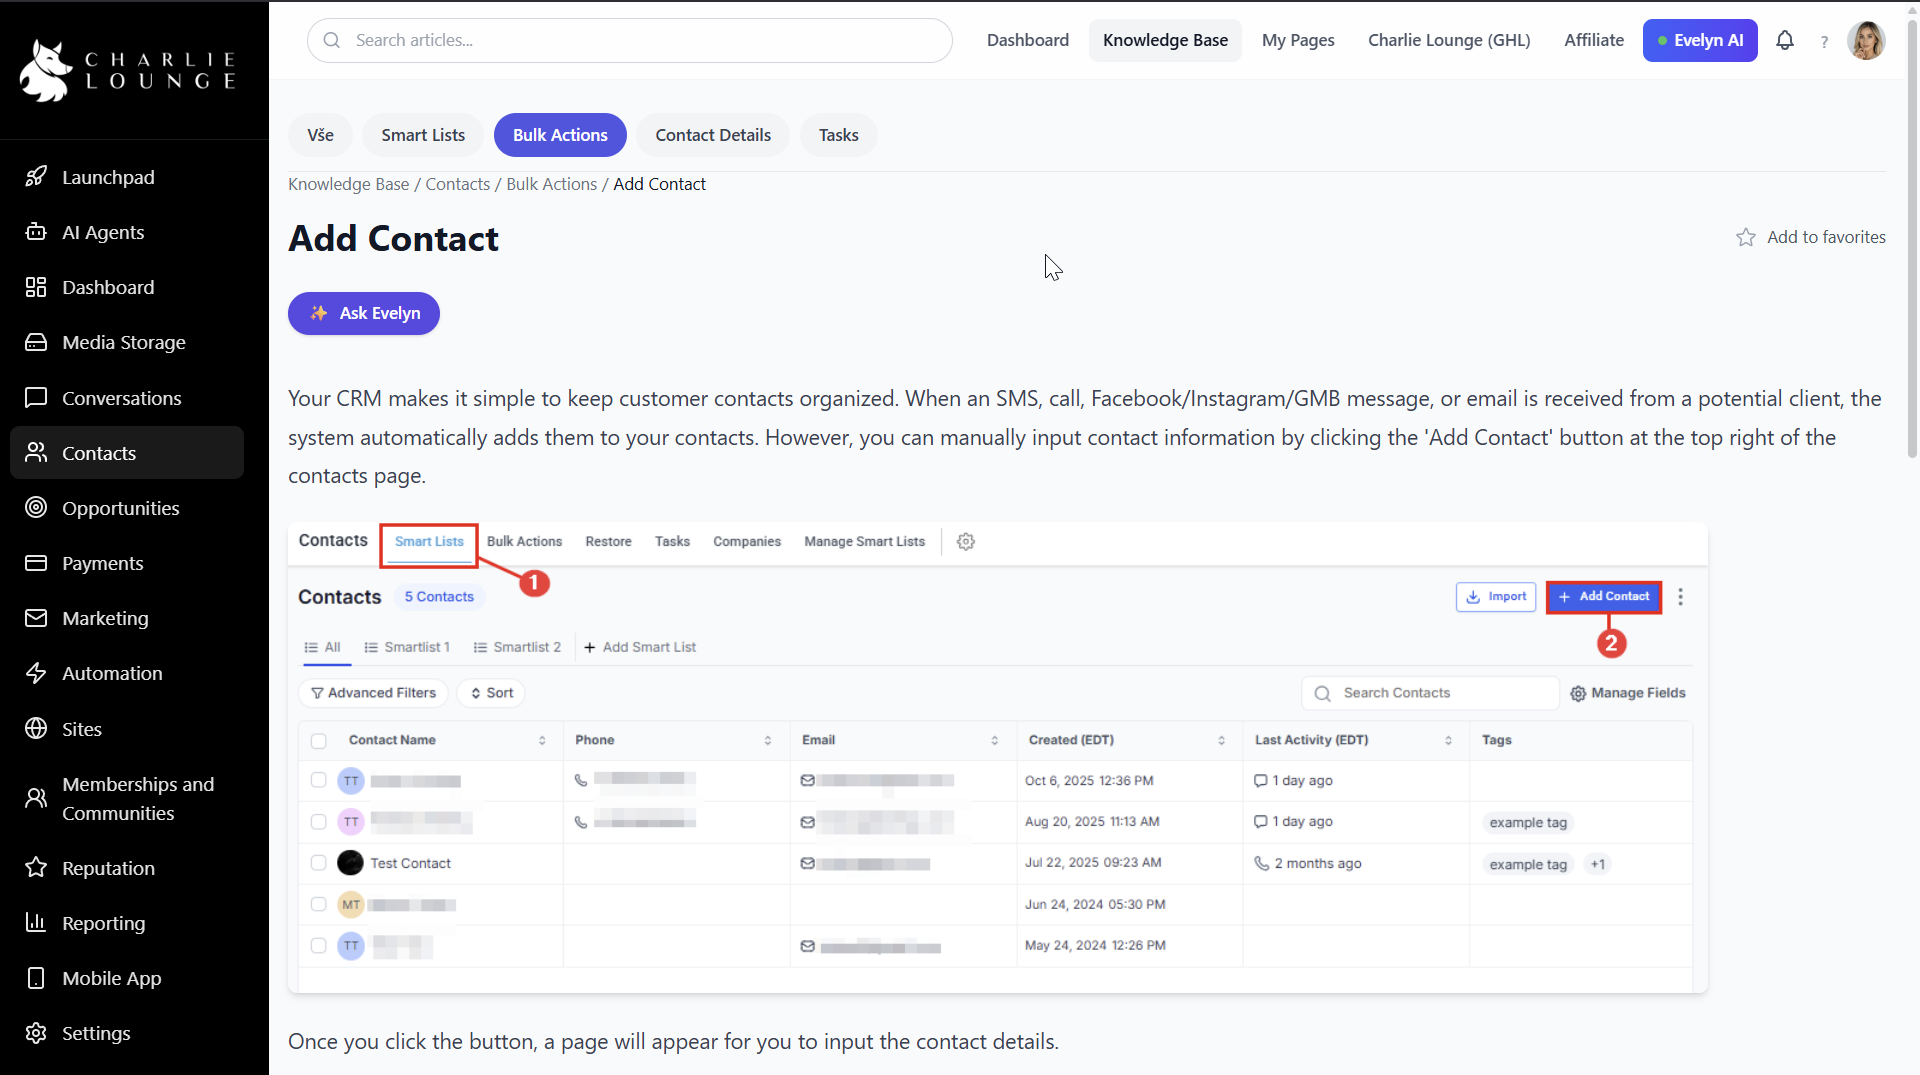
Task: Open Conversations via the chat bubble icon
Action: (x=36, y=398)
